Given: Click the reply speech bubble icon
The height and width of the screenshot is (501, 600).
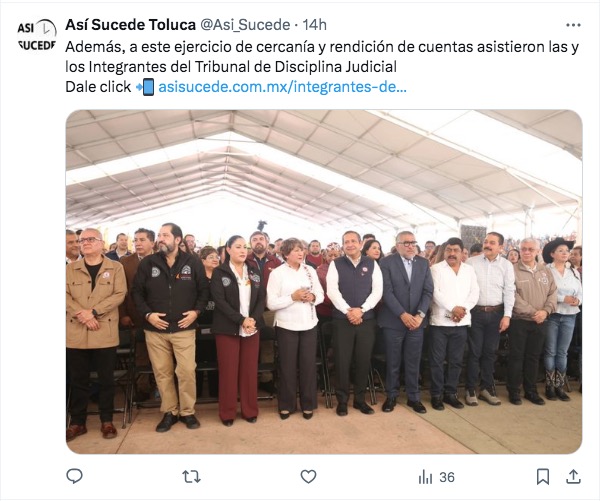Looking at the screenshot, I should click(x=74, y=477).
